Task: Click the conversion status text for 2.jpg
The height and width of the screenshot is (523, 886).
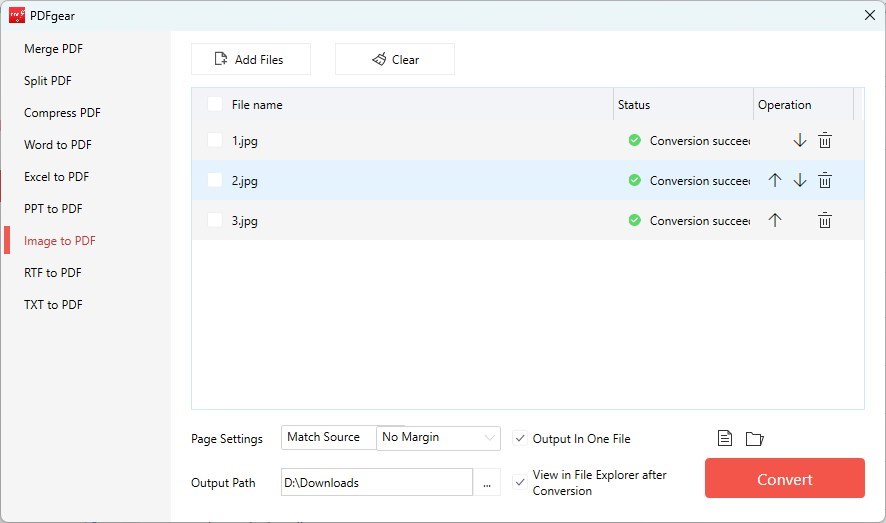Action: tap(700, 181)
